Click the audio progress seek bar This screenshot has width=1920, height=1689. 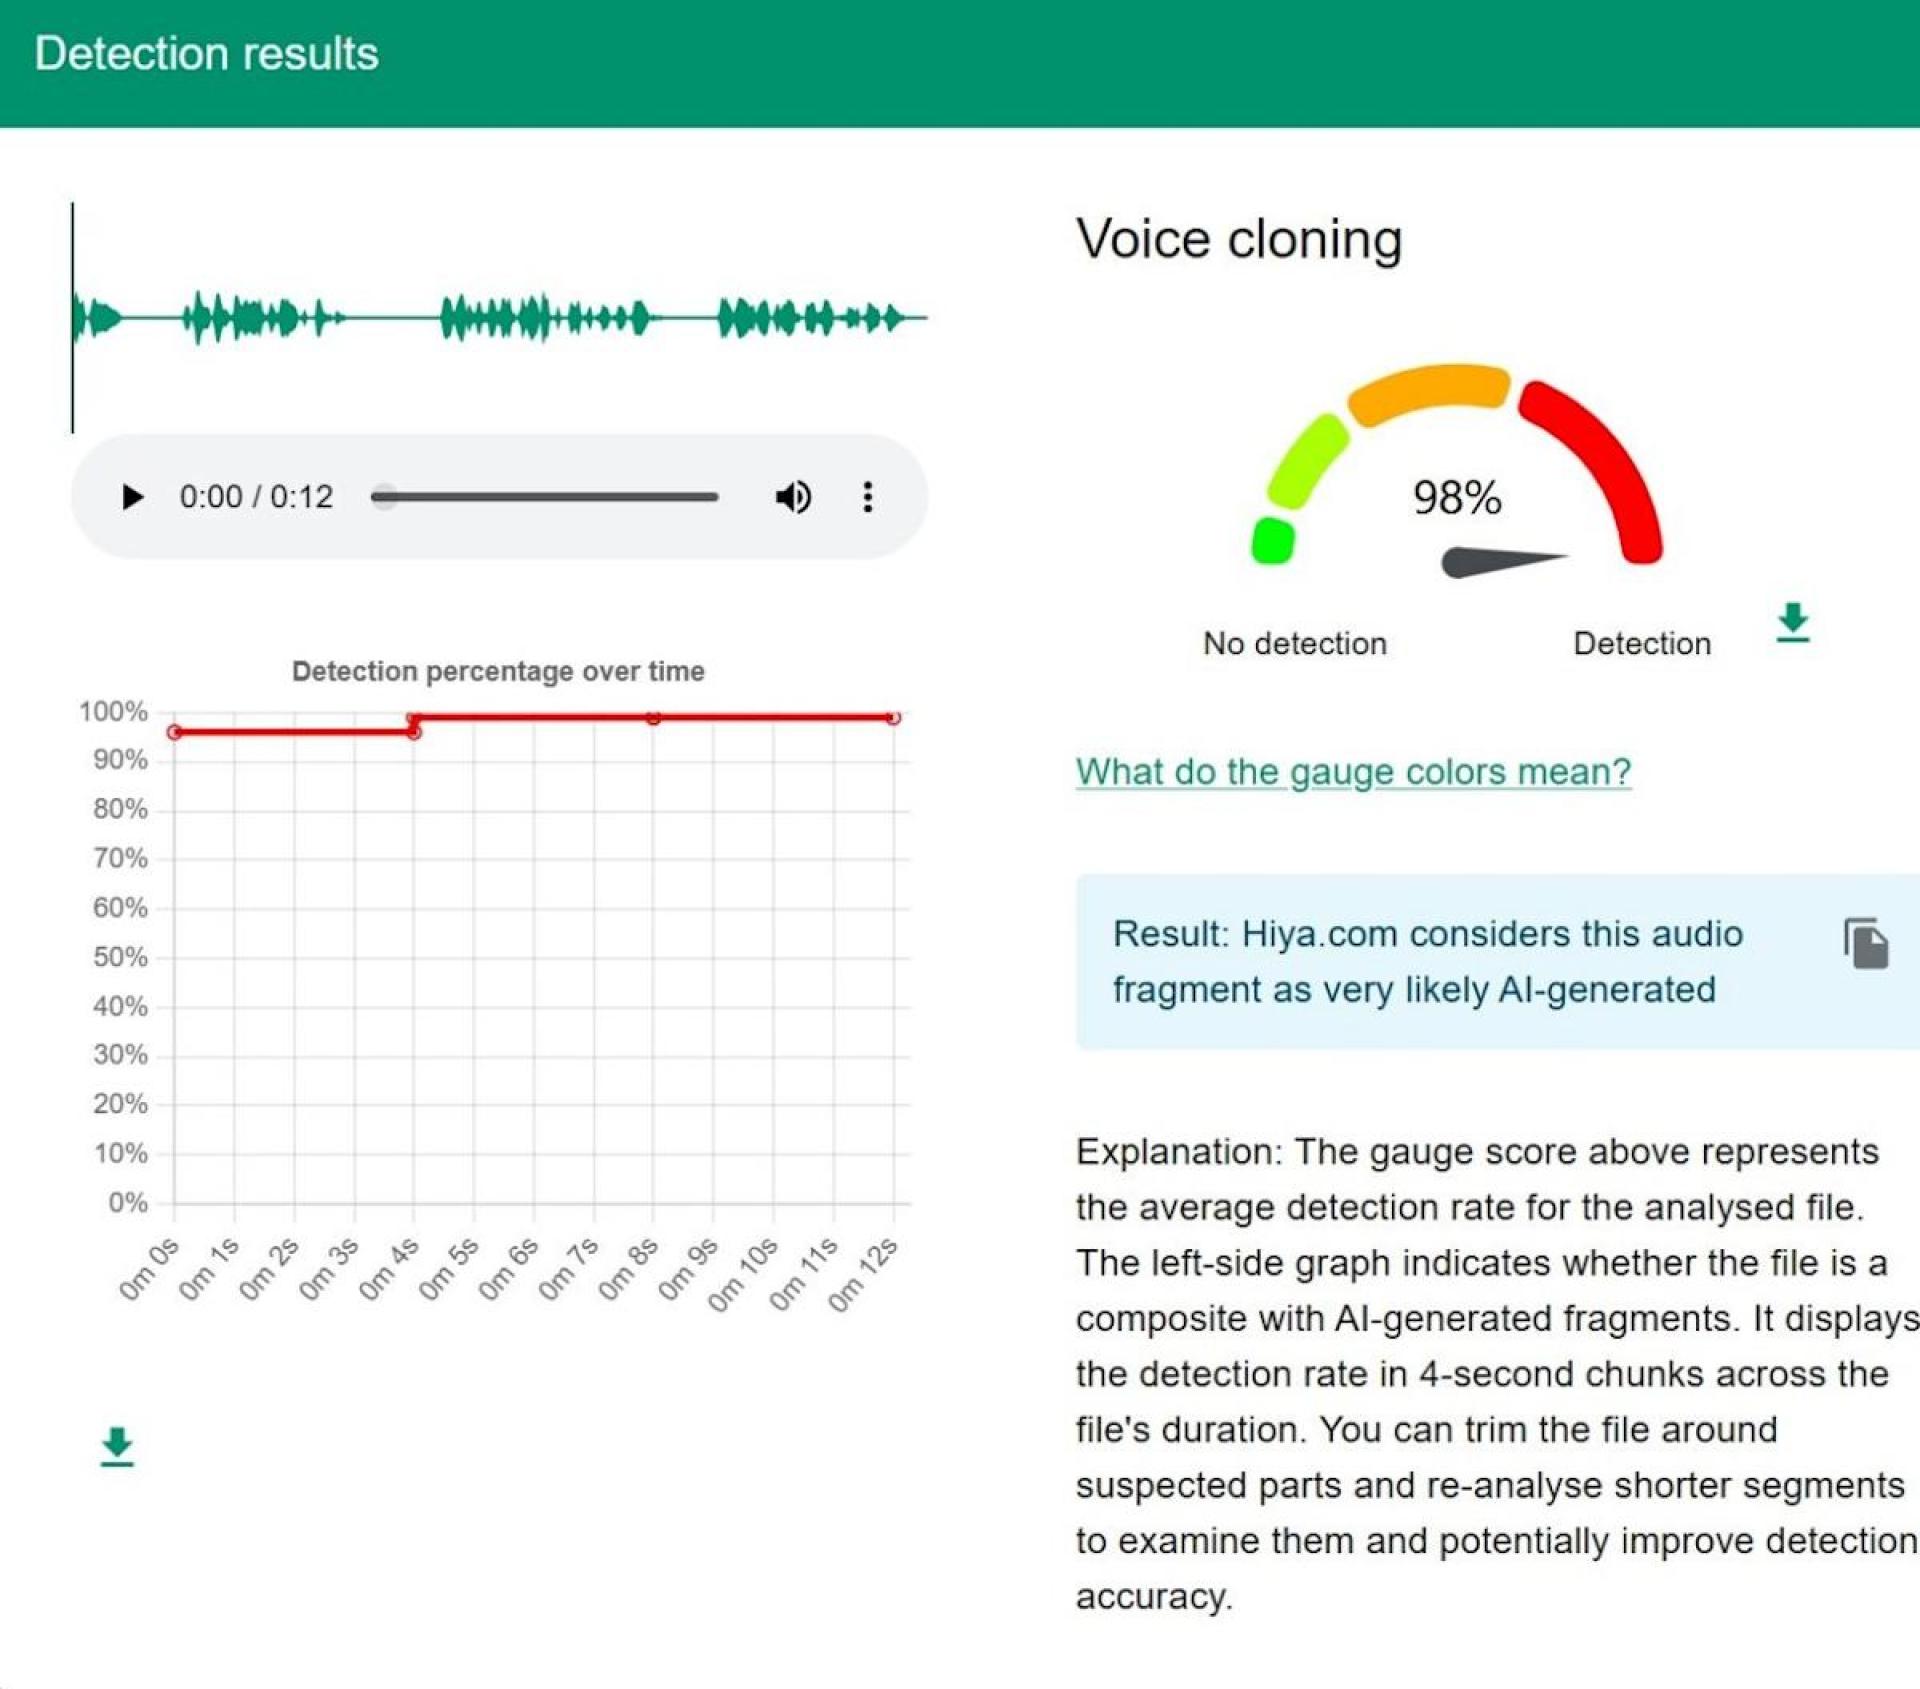tap(545, 497)
